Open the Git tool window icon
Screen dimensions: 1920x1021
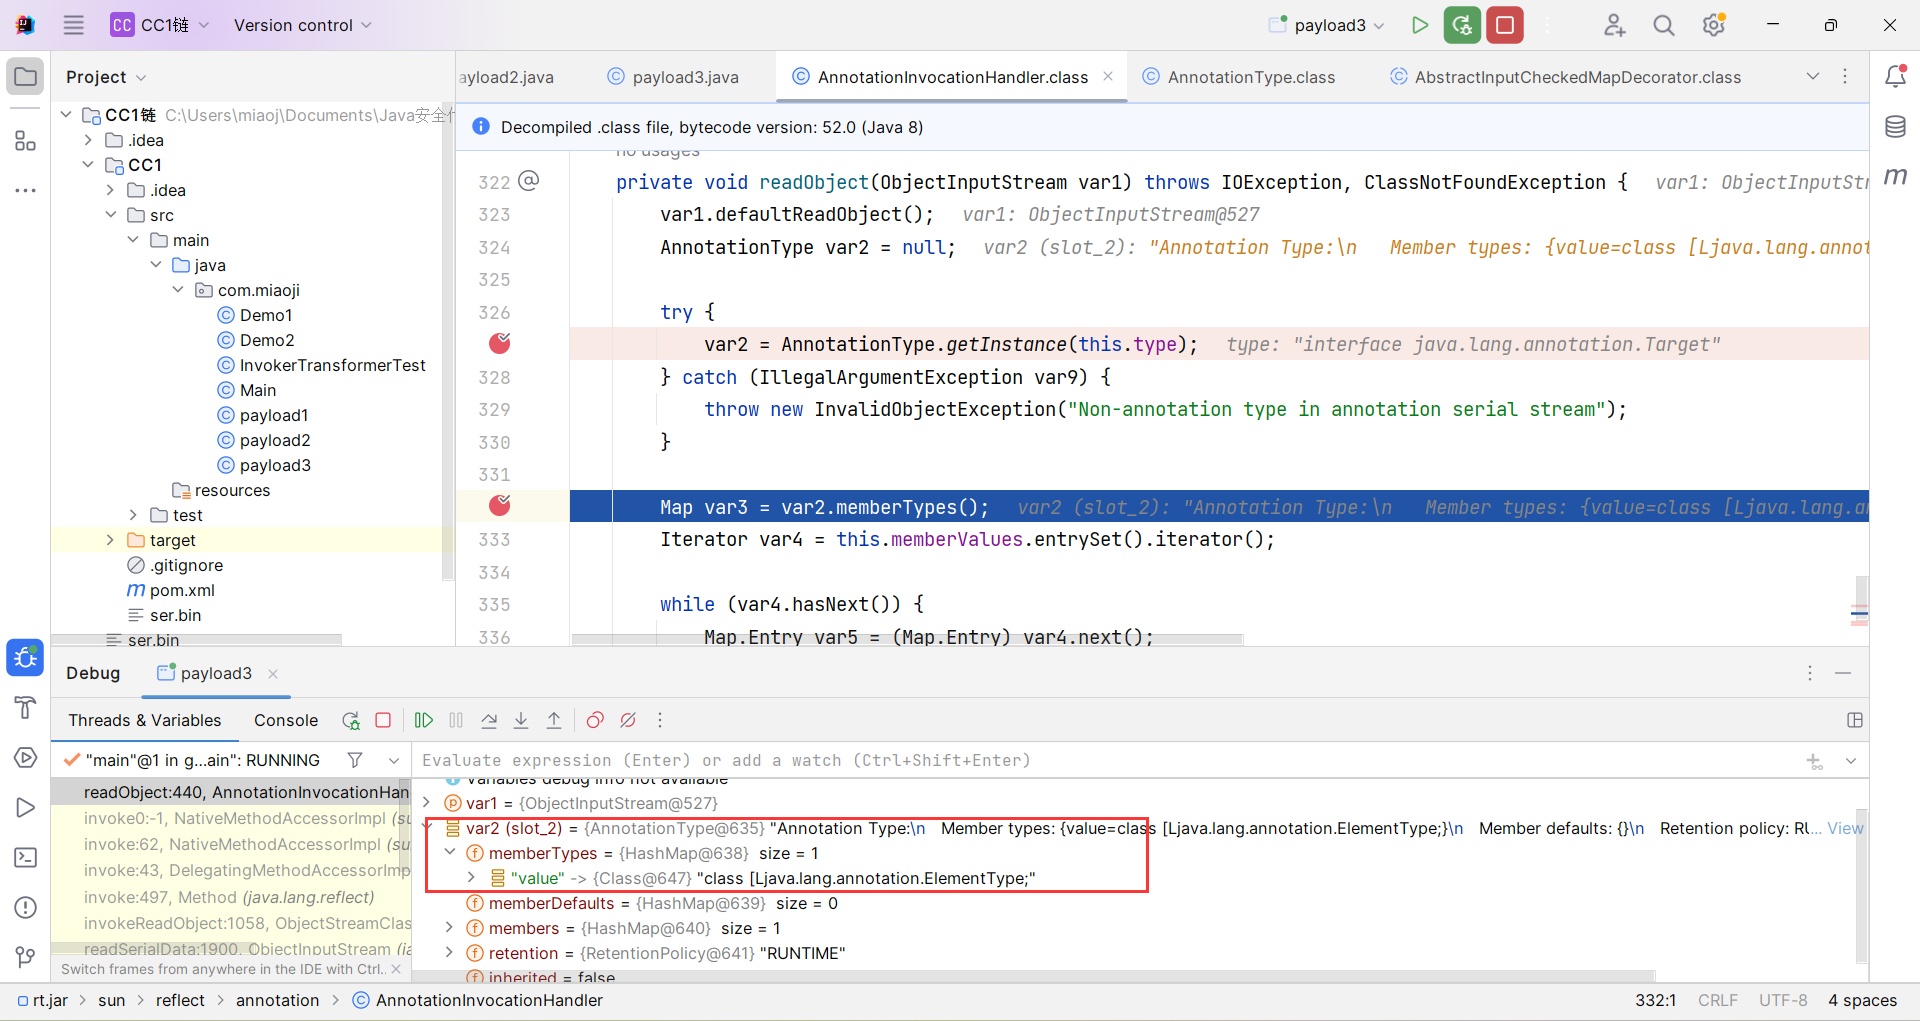(26, 957)
